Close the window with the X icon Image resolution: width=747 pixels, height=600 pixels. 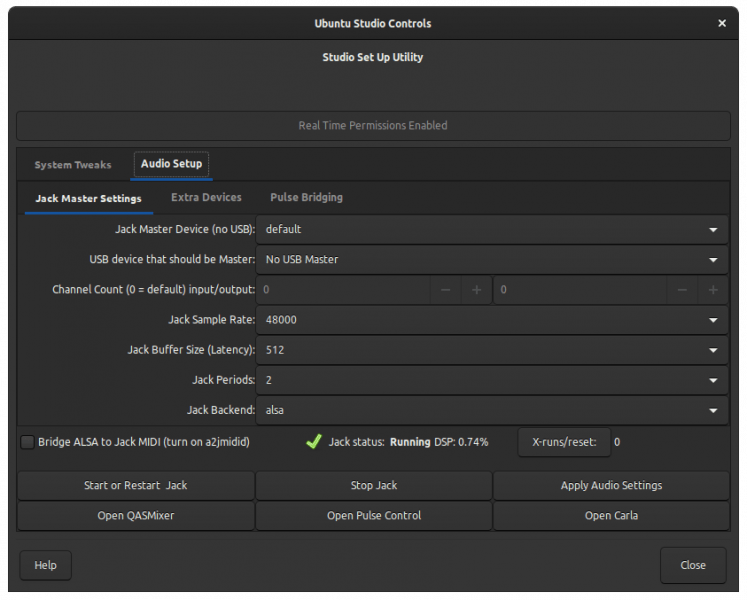[x=722, y=23]
